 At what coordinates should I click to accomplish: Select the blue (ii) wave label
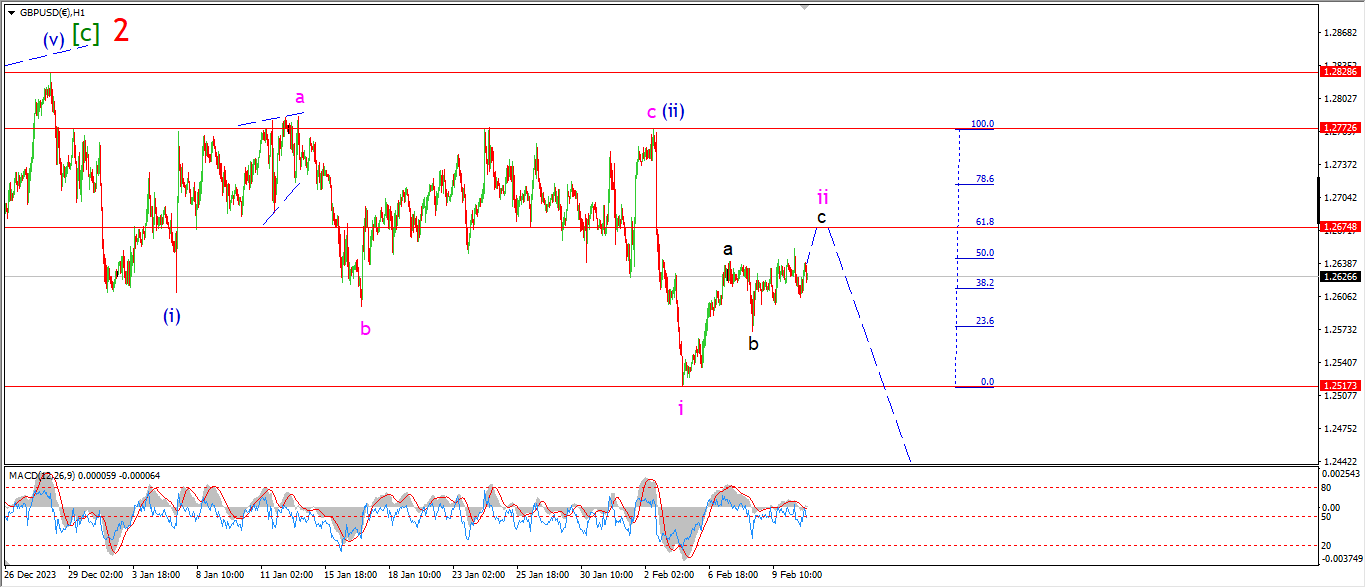674,111
